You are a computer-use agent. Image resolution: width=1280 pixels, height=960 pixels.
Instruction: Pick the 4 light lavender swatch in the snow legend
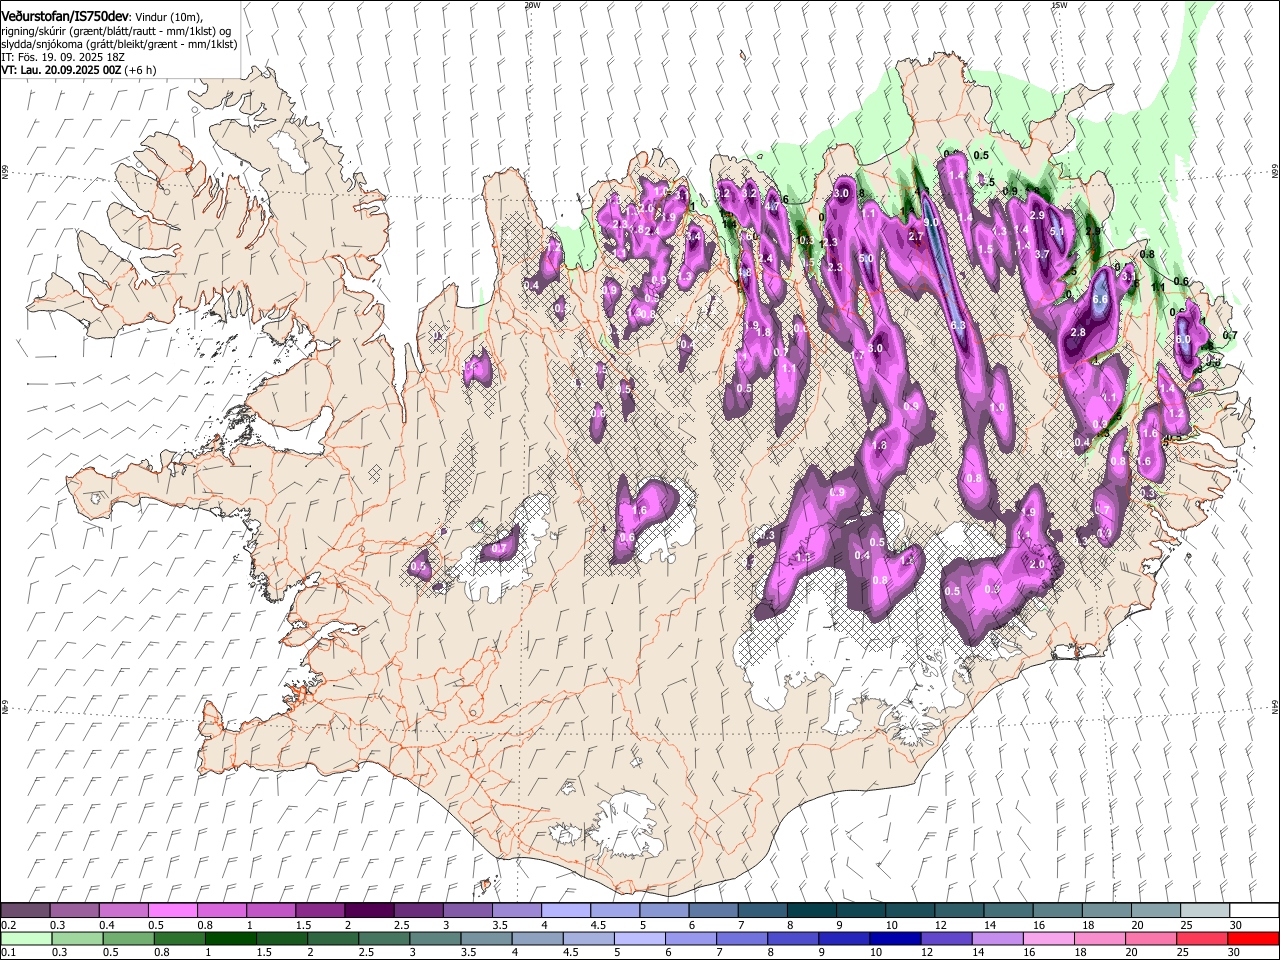(565, 911)
